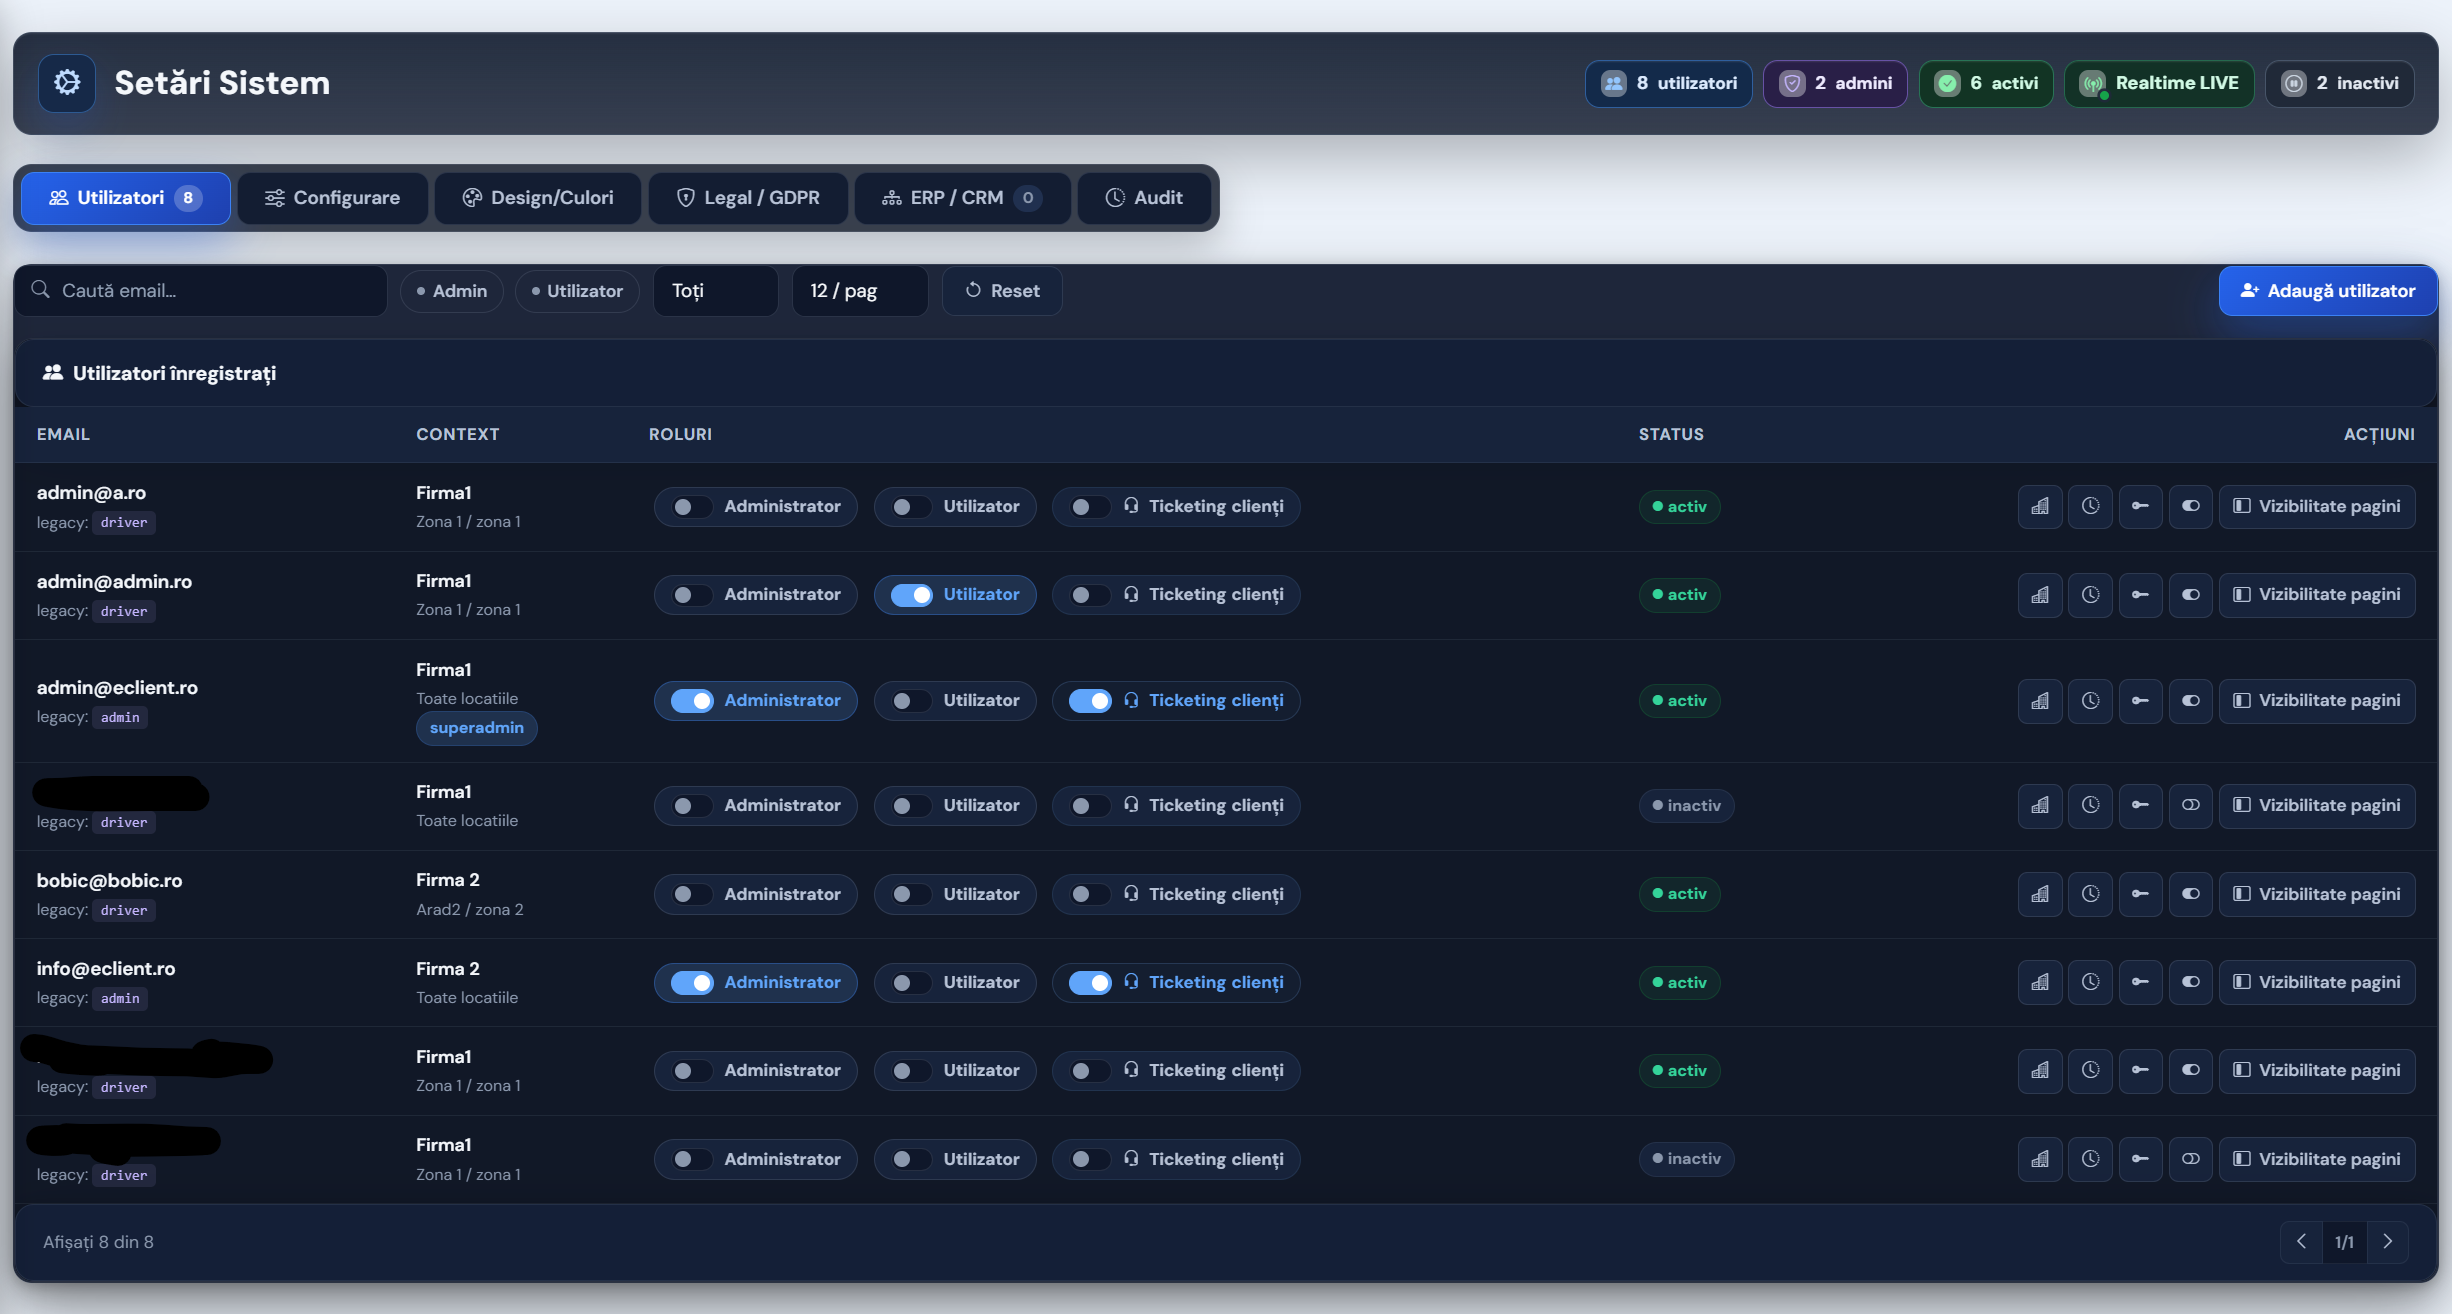Click building icon for info@eclient.ro
The height and width of the screenshot is (1314, 2452).
tap(2040, 982)
